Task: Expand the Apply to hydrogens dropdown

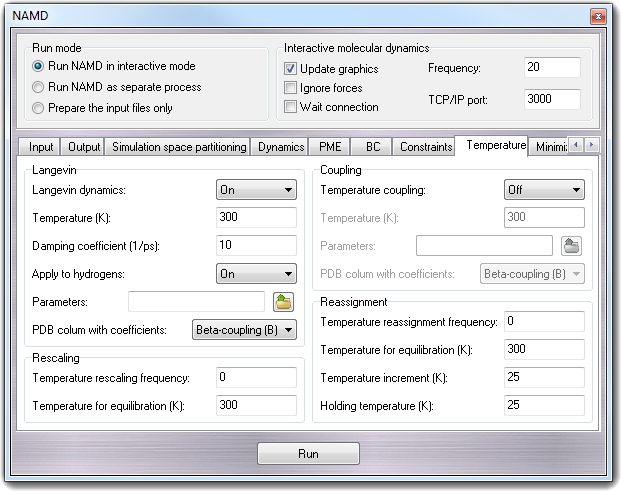Action: pyautogui.click(x=256, y=274)
